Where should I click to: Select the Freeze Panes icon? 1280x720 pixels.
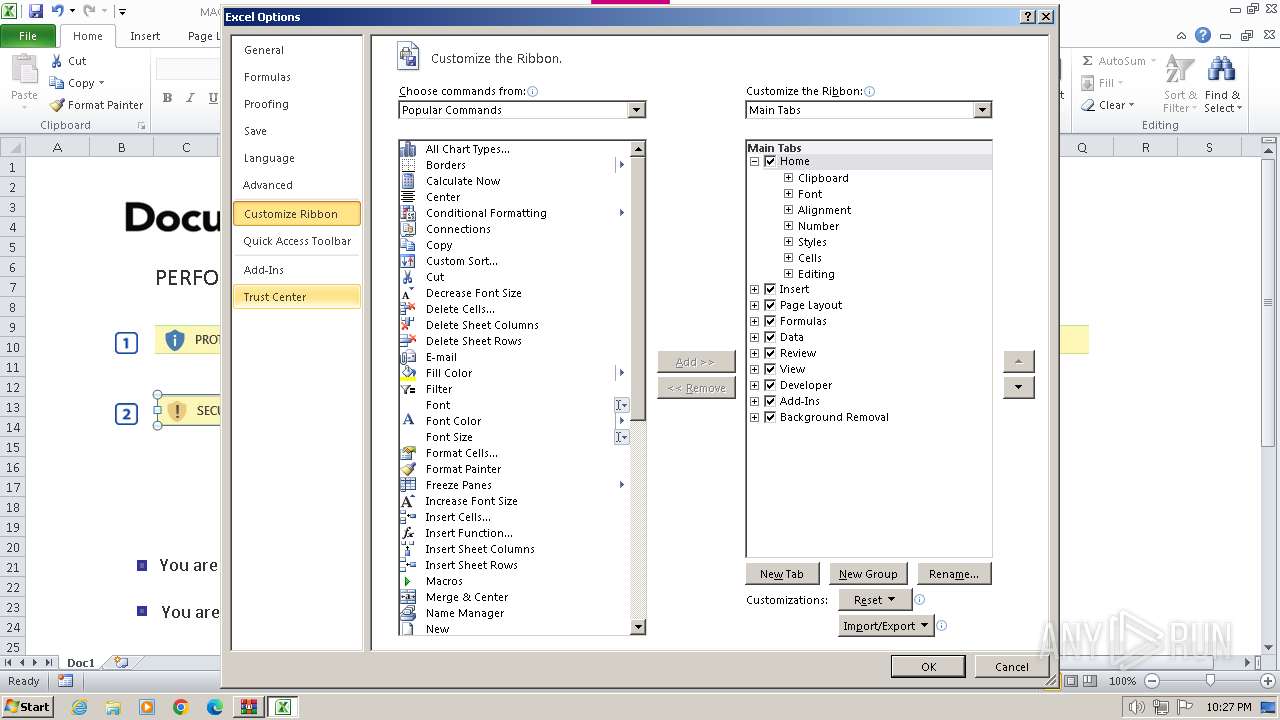[x=408, y=485]
